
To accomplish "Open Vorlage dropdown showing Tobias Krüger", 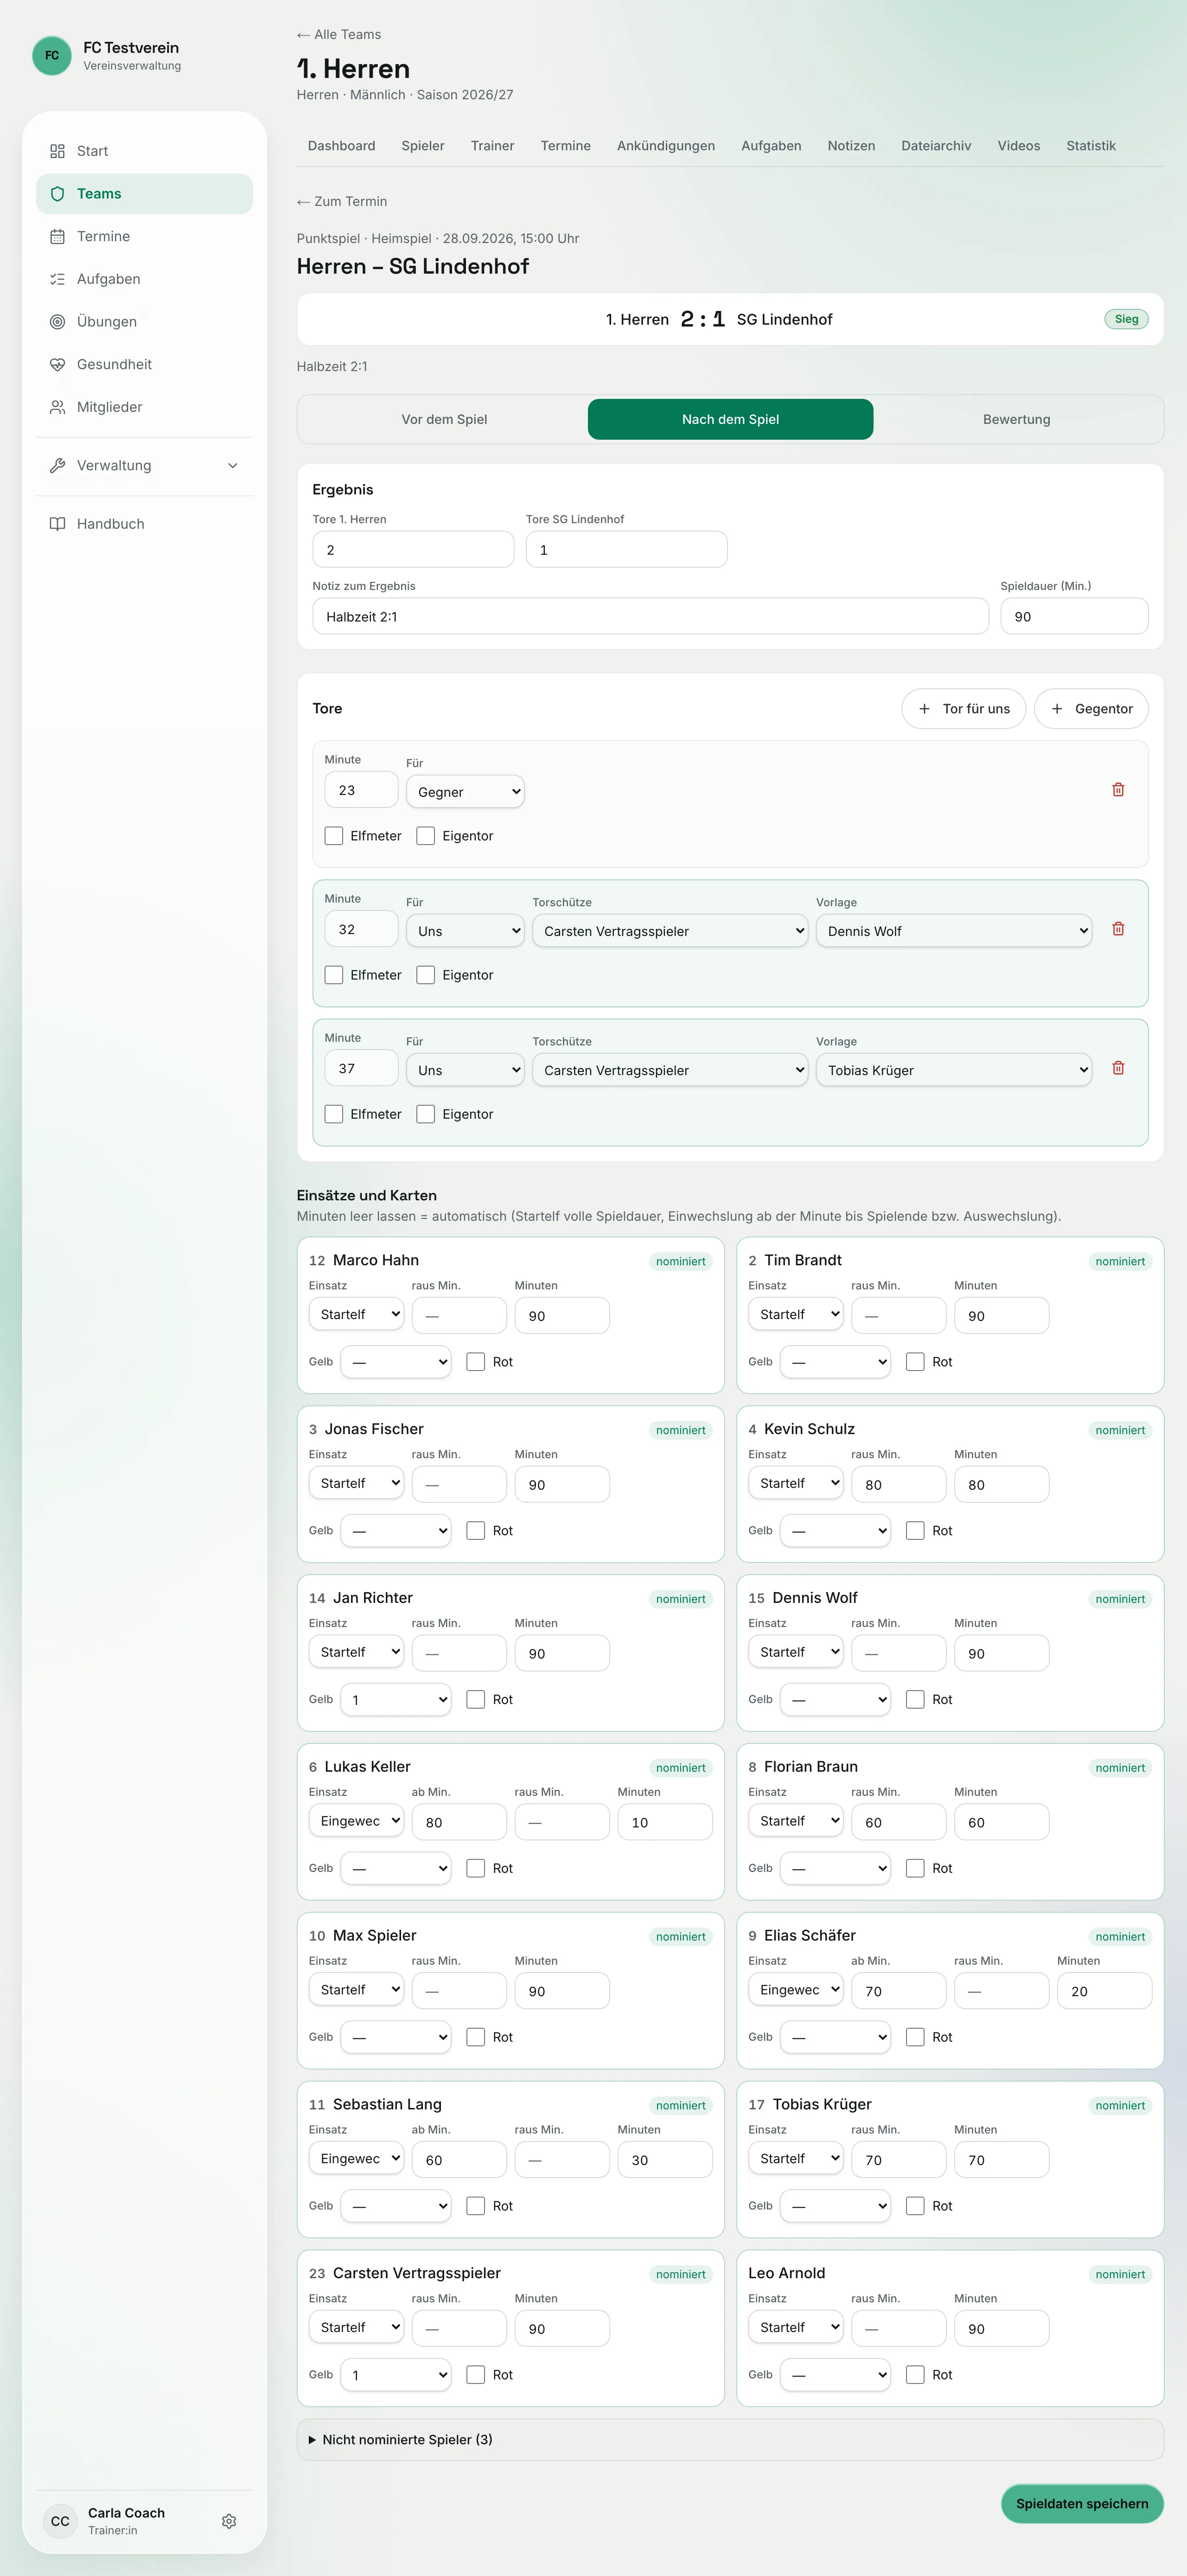I will click(954, 1069).
